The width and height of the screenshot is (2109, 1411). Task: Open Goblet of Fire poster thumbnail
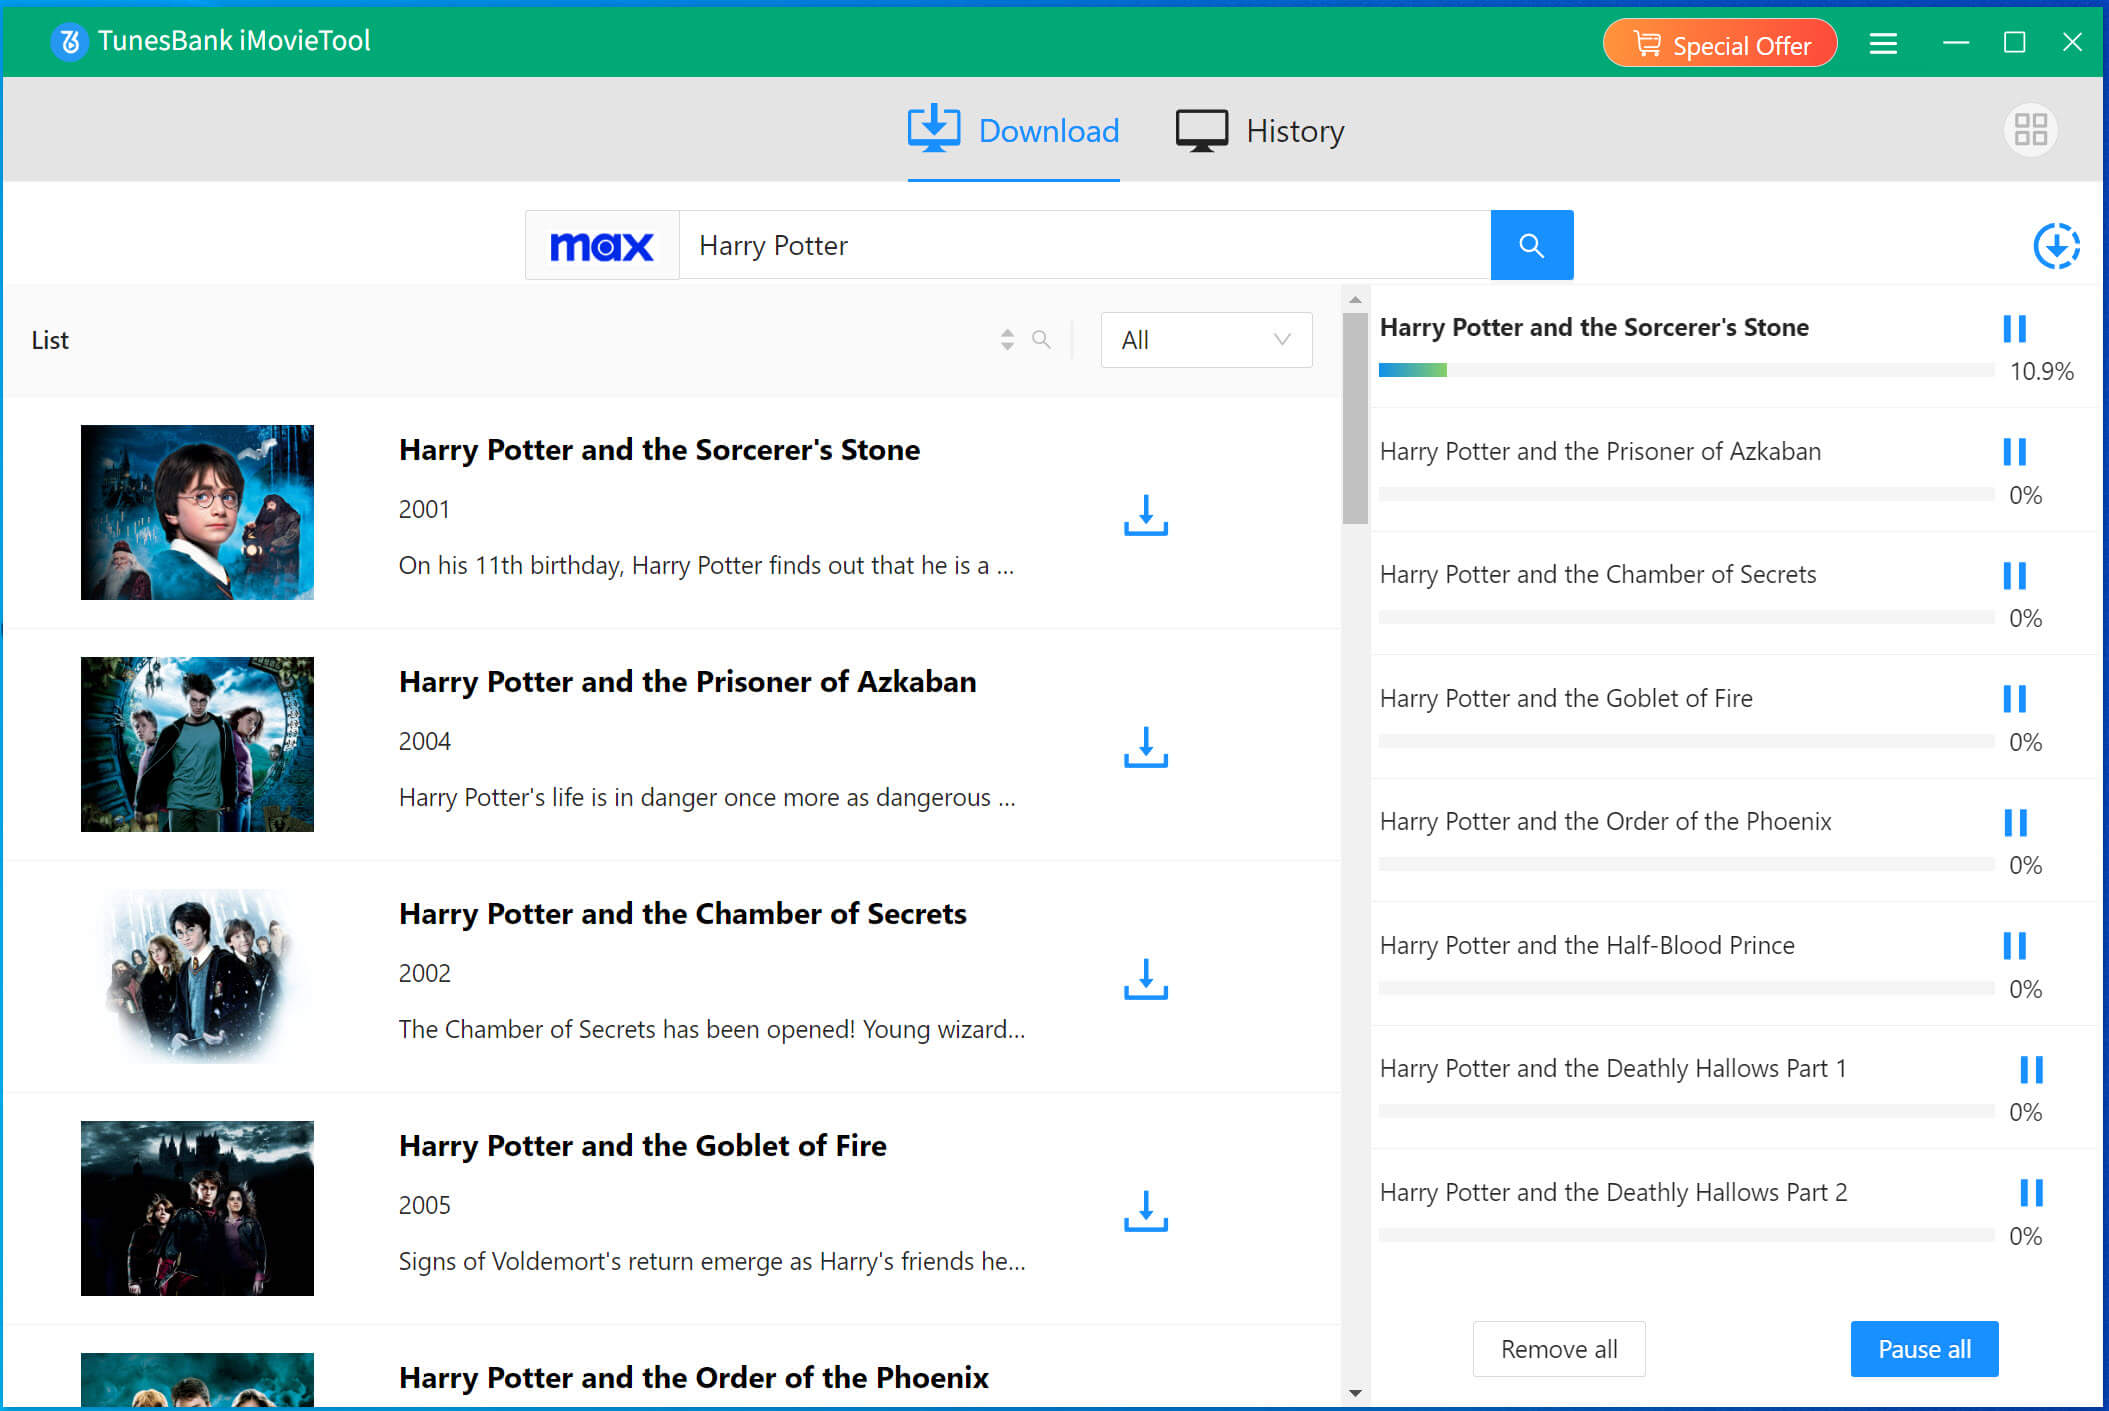click(x=197, y=1208)
